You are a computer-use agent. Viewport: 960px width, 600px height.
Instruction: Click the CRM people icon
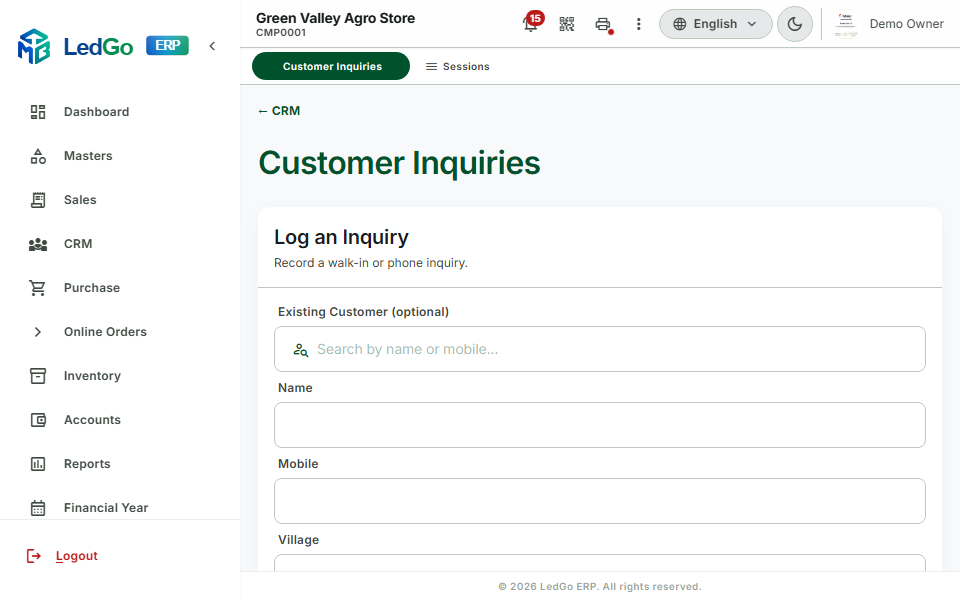click(38, 244)
